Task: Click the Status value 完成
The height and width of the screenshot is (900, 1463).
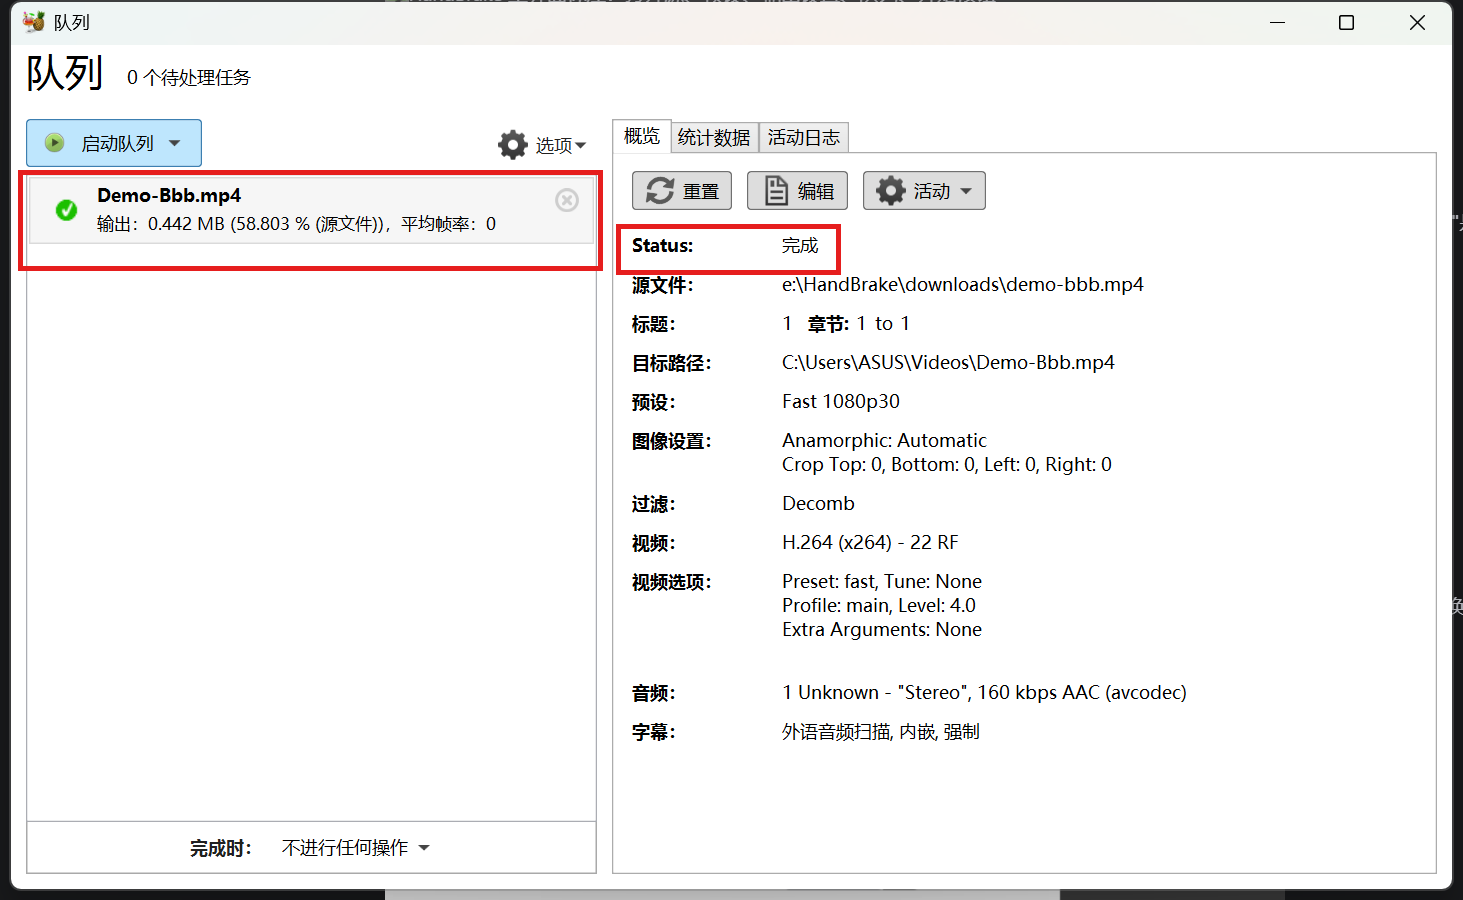Action: (800, 245)
